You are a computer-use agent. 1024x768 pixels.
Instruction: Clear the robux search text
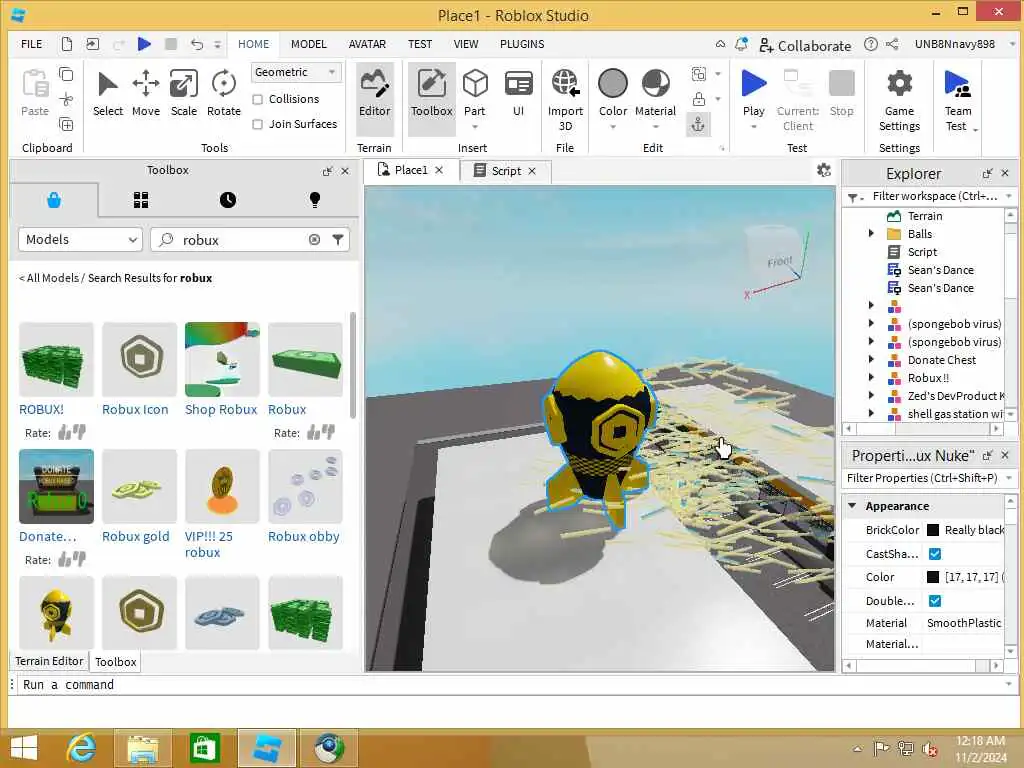[x=314, y=240]
